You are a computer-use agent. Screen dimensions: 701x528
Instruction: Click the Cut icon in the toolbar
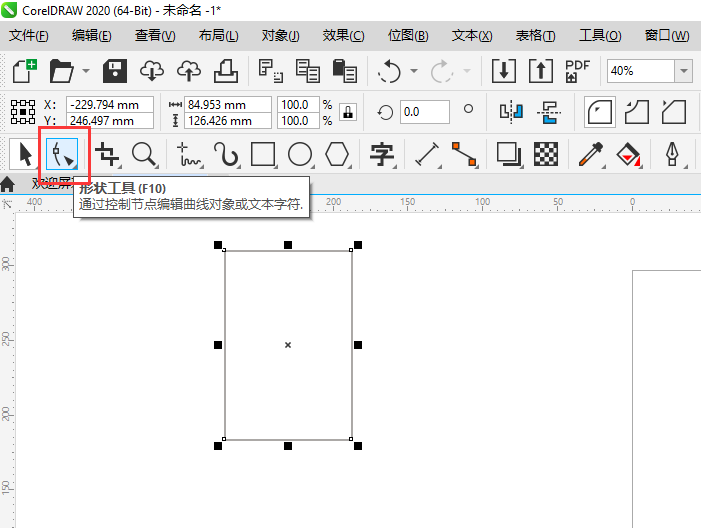click(270, 71)
